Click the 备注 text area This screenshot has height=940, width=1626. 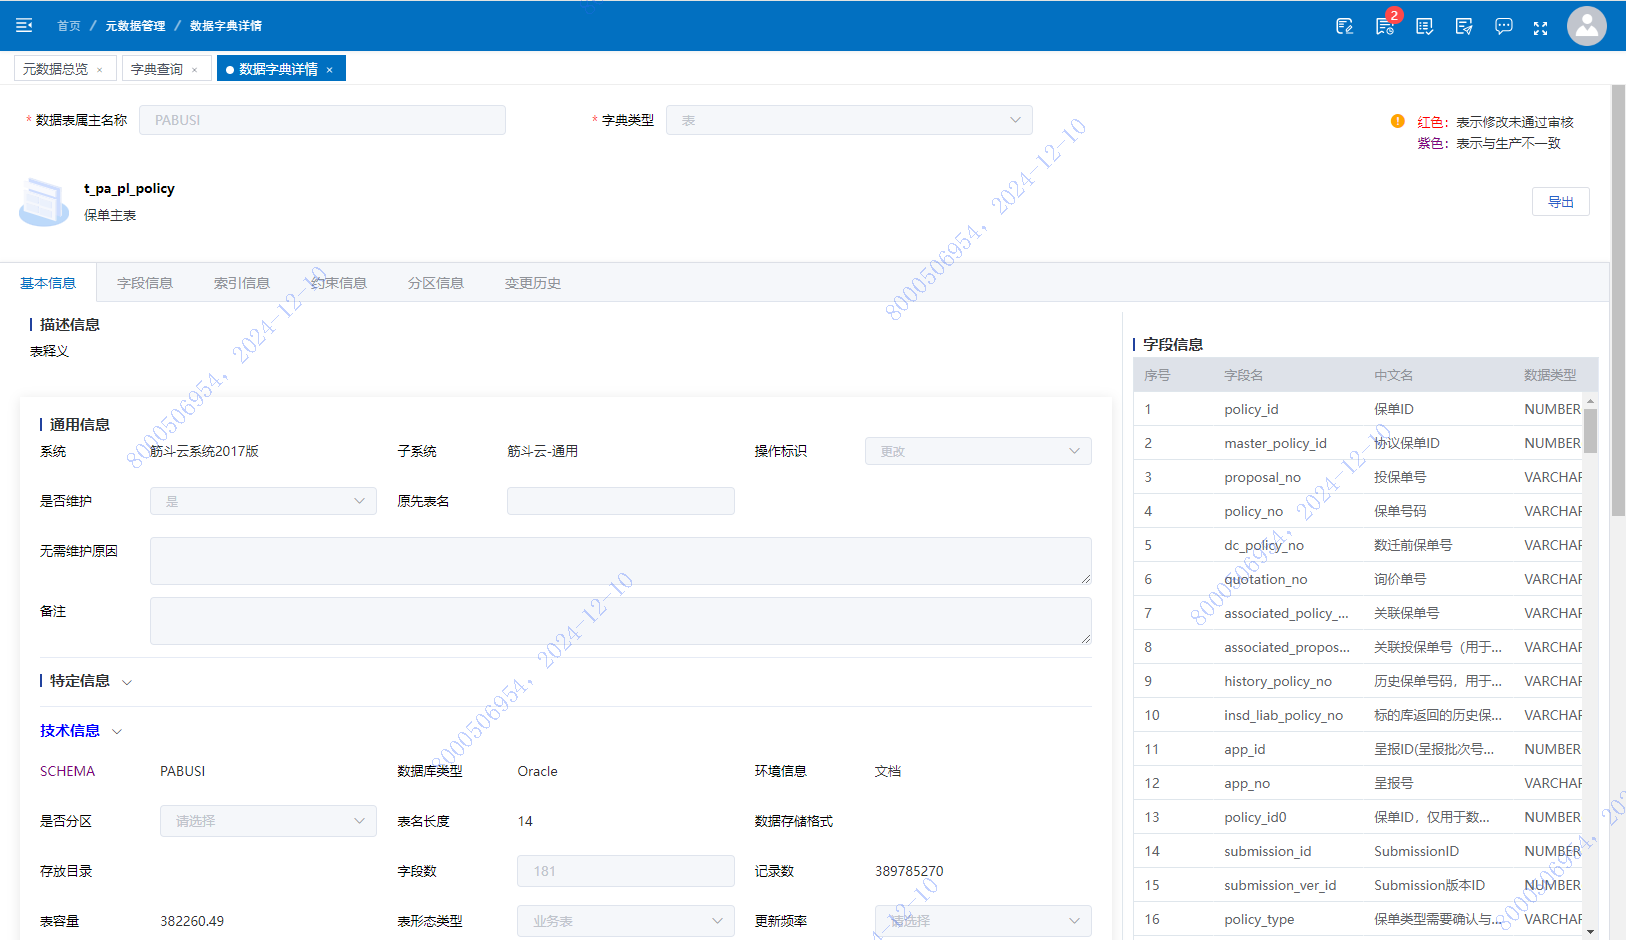[x=621, y=621]
